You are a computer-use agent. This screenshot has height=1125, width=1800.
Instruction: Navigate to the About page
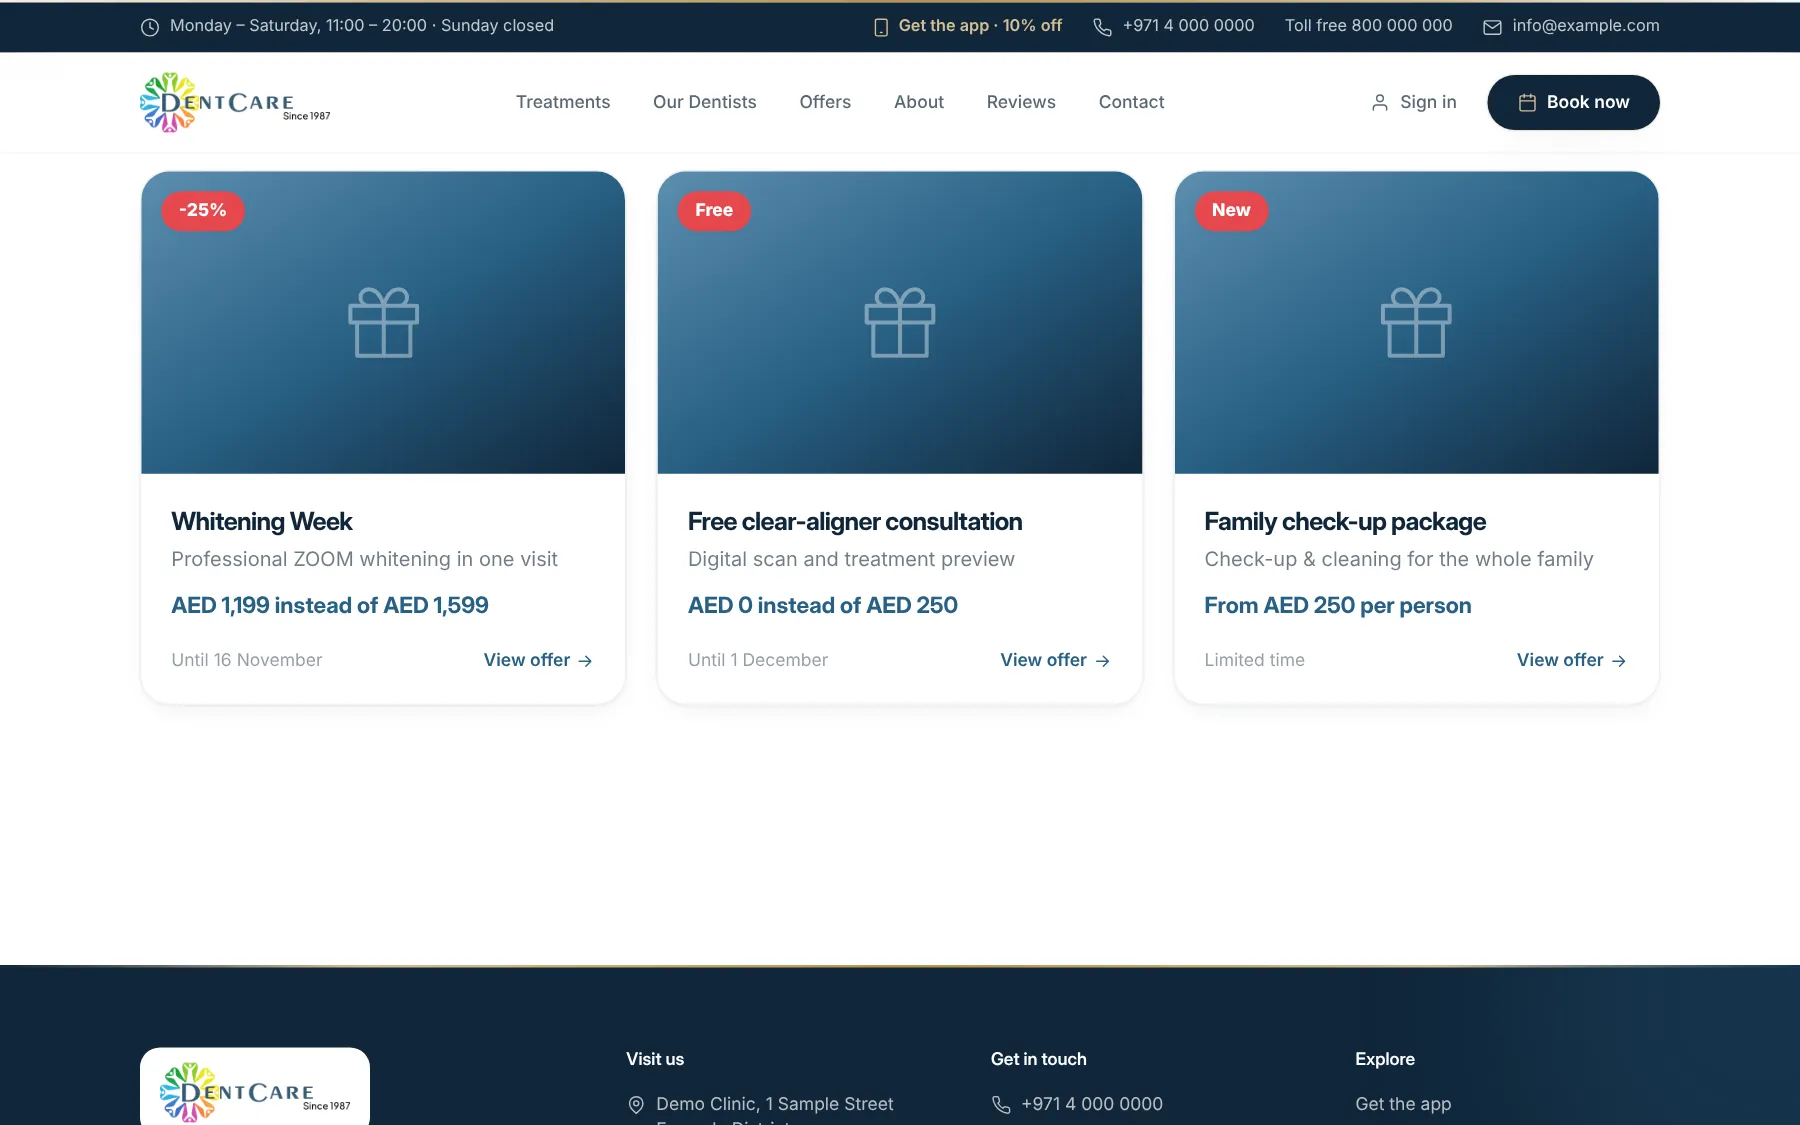pyautogui.click(x=919, y=102)
